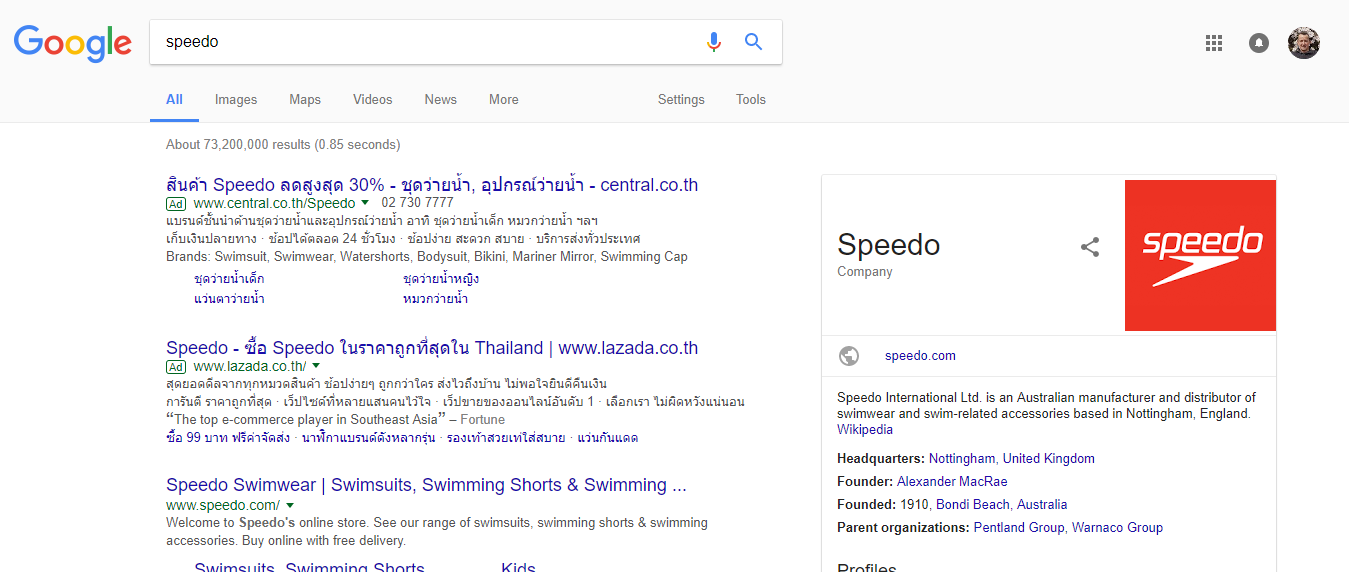Screen dimensions: 1349x572
Task: Open the account profile picture
Action: coord(1304,43)
